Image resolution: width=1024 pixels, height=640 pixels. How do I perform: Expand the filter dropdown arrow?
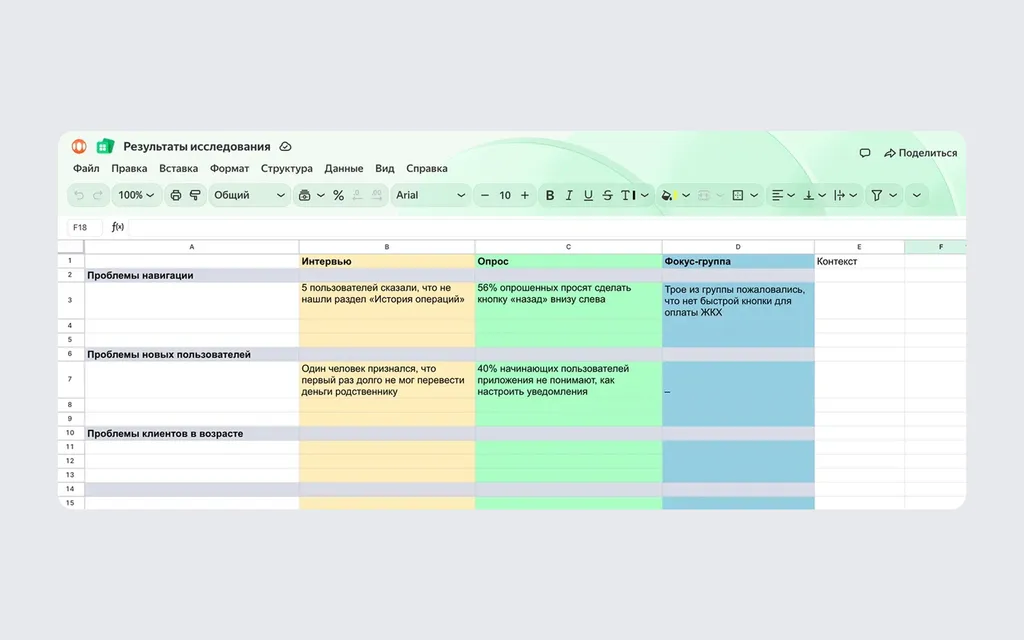pos(893,195)
